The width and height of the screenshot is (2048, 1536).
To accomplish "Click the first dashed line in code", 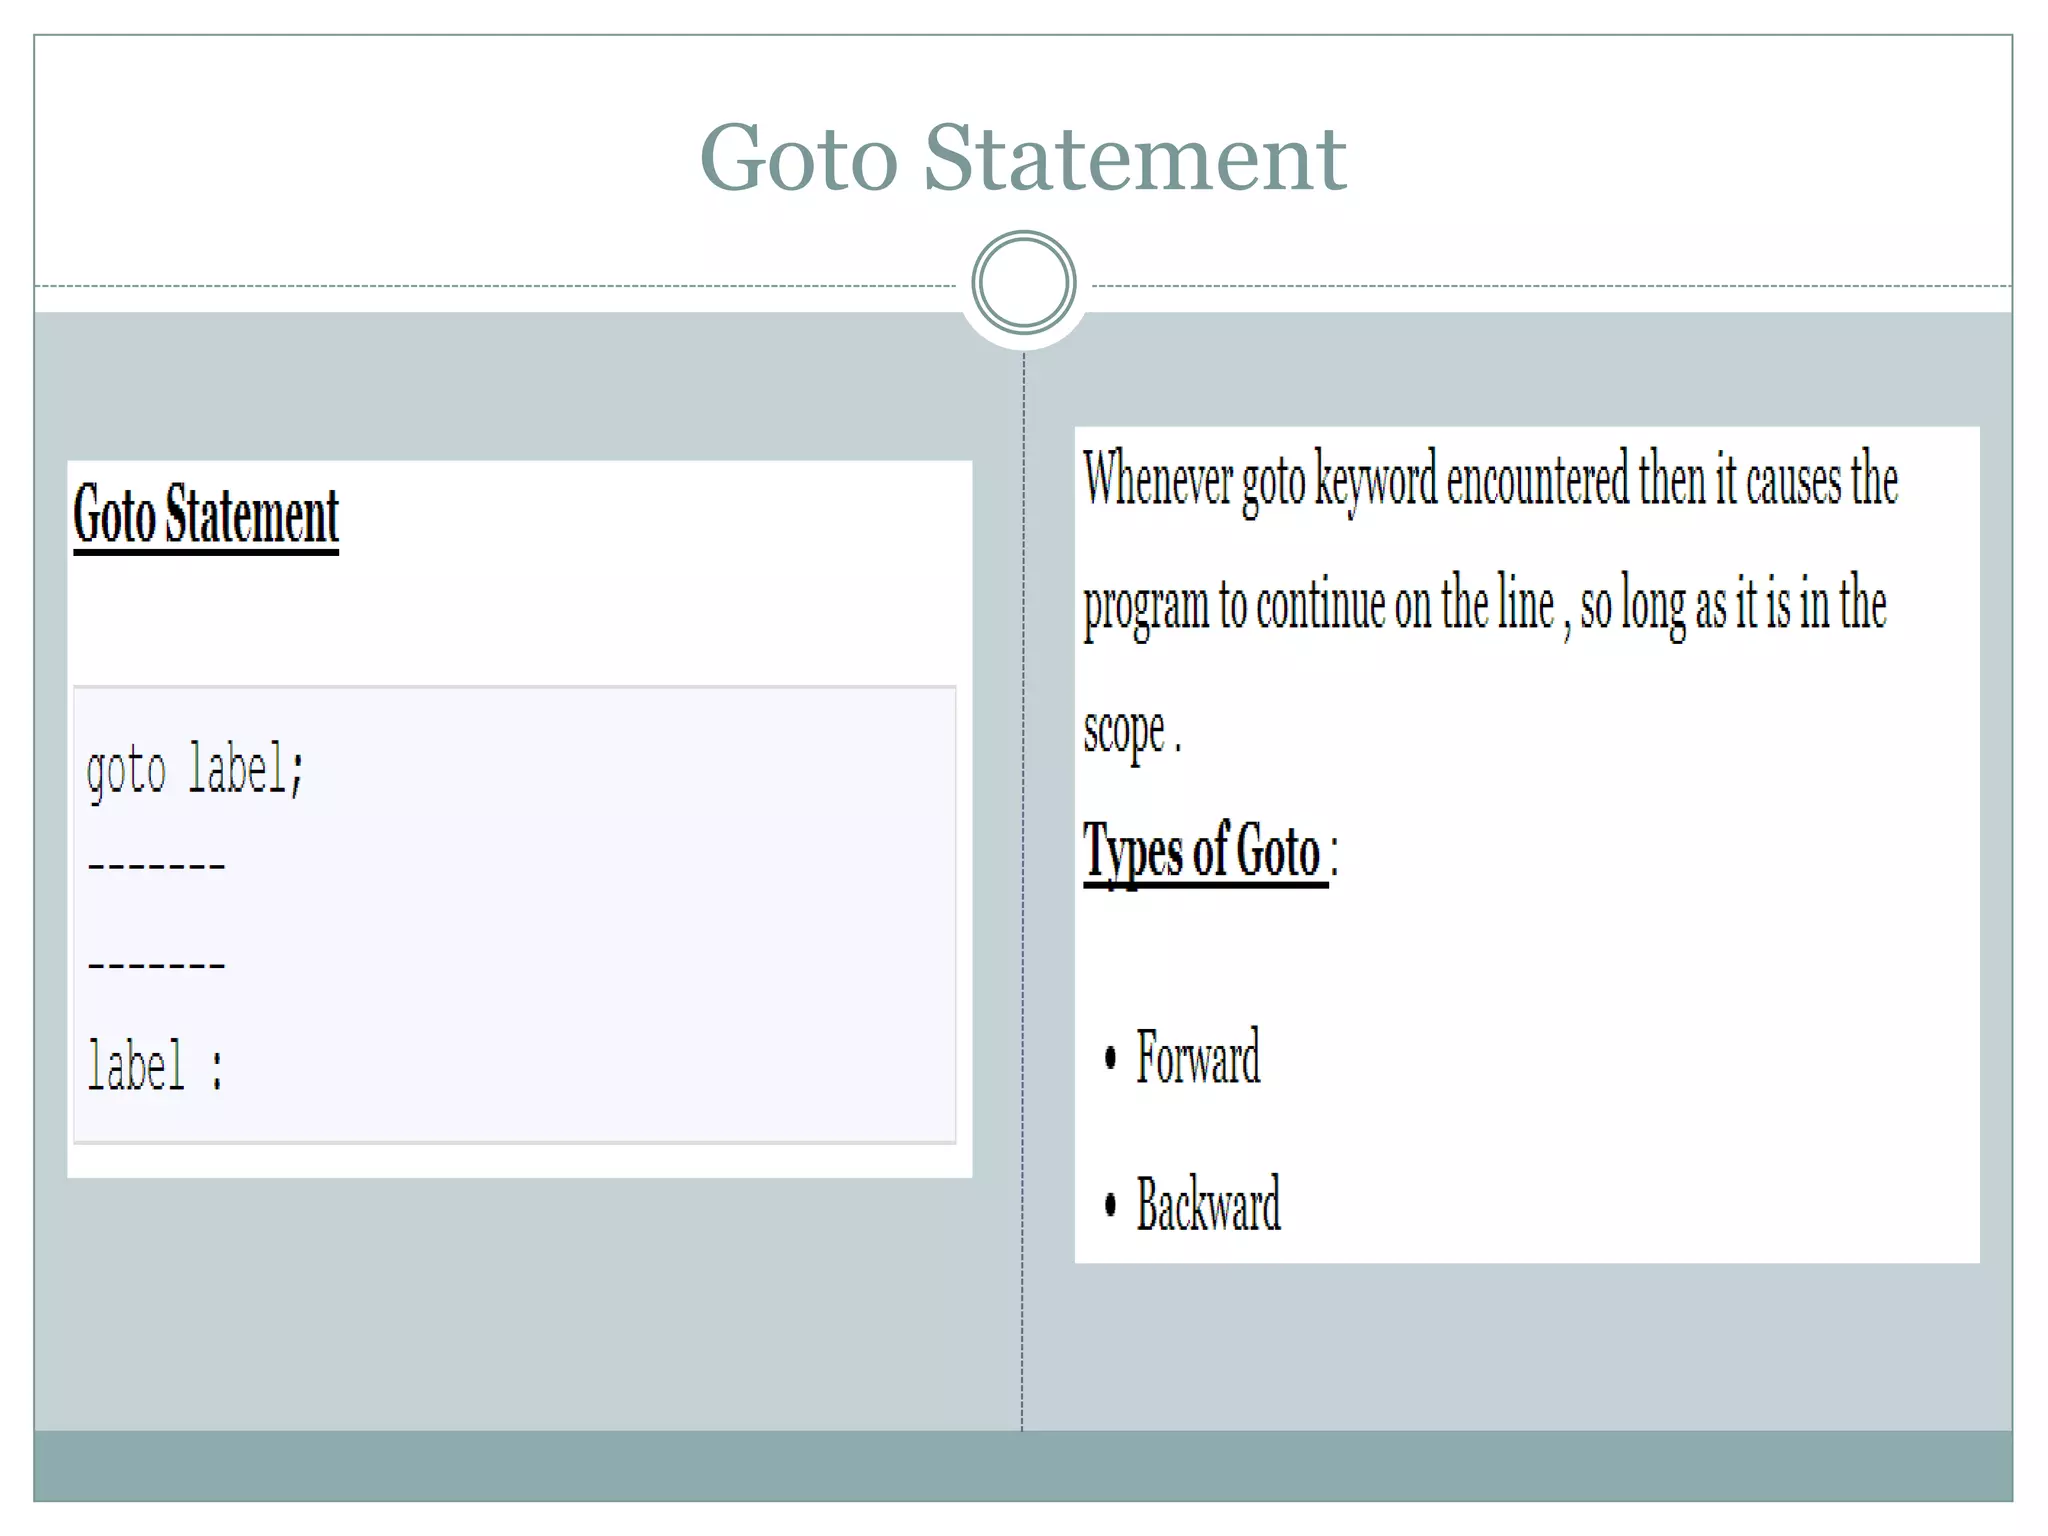I will click(x=157, y=866).
